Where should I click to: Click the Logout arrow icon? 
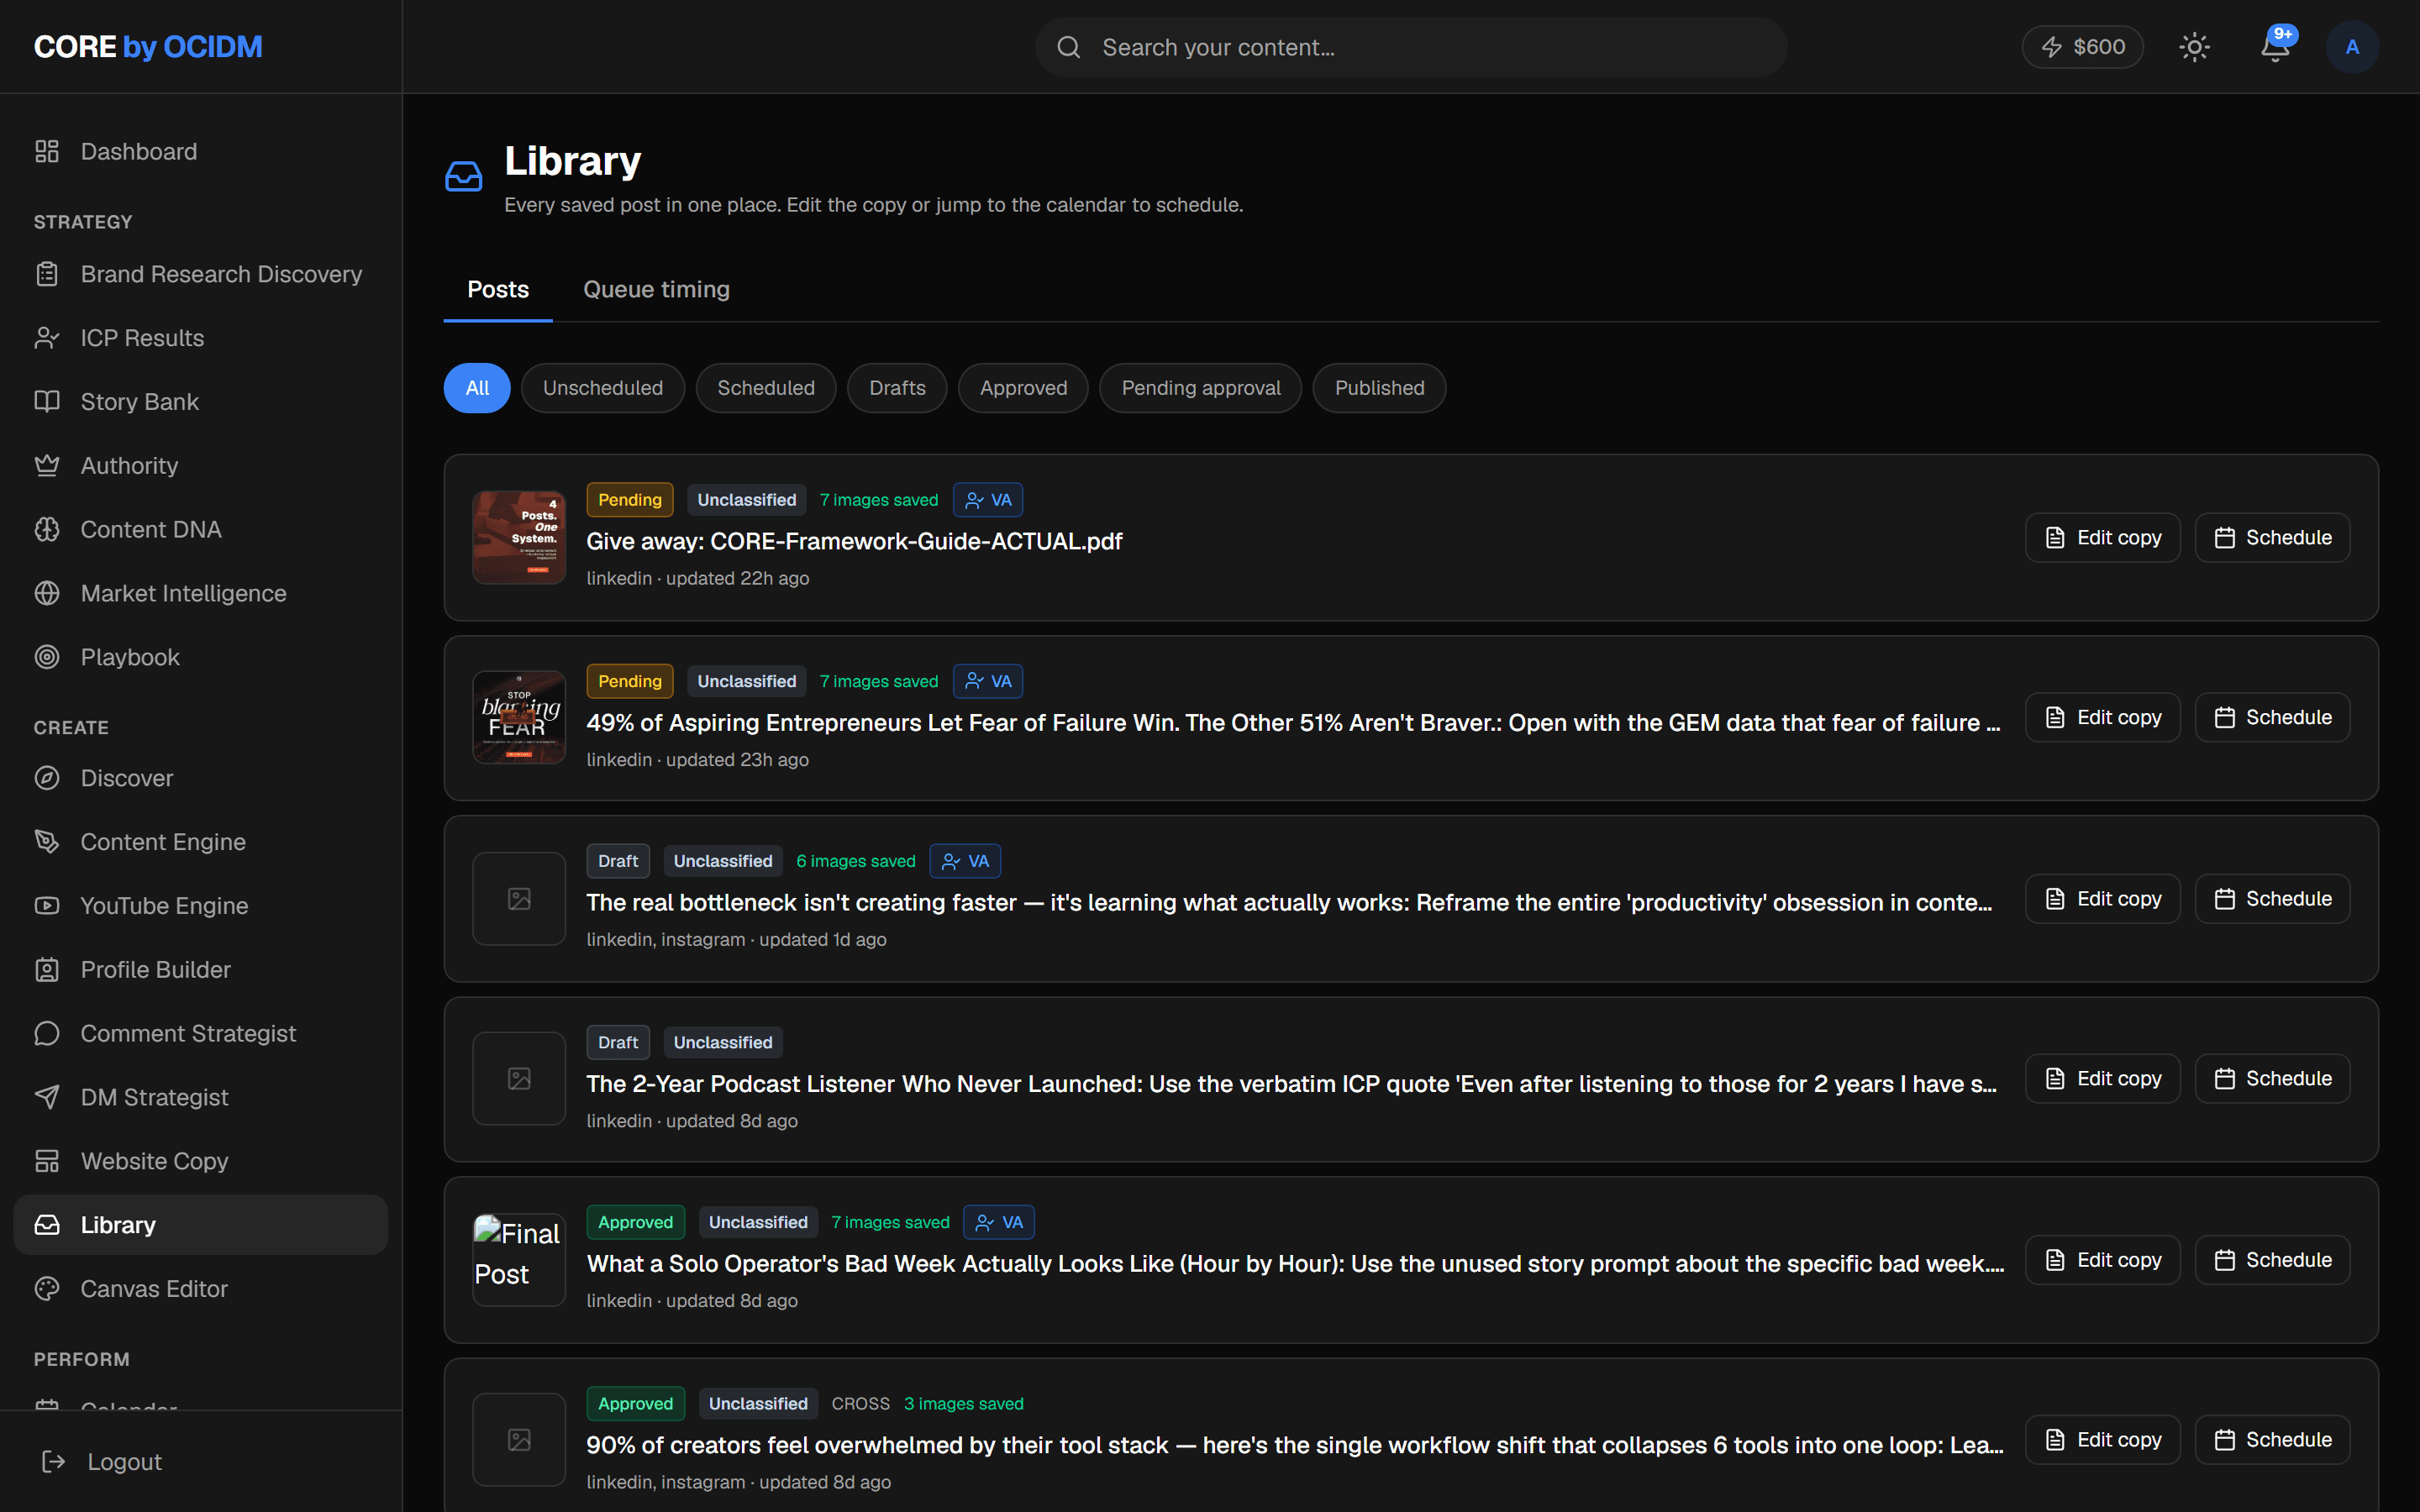click(x=54, y=1462)
